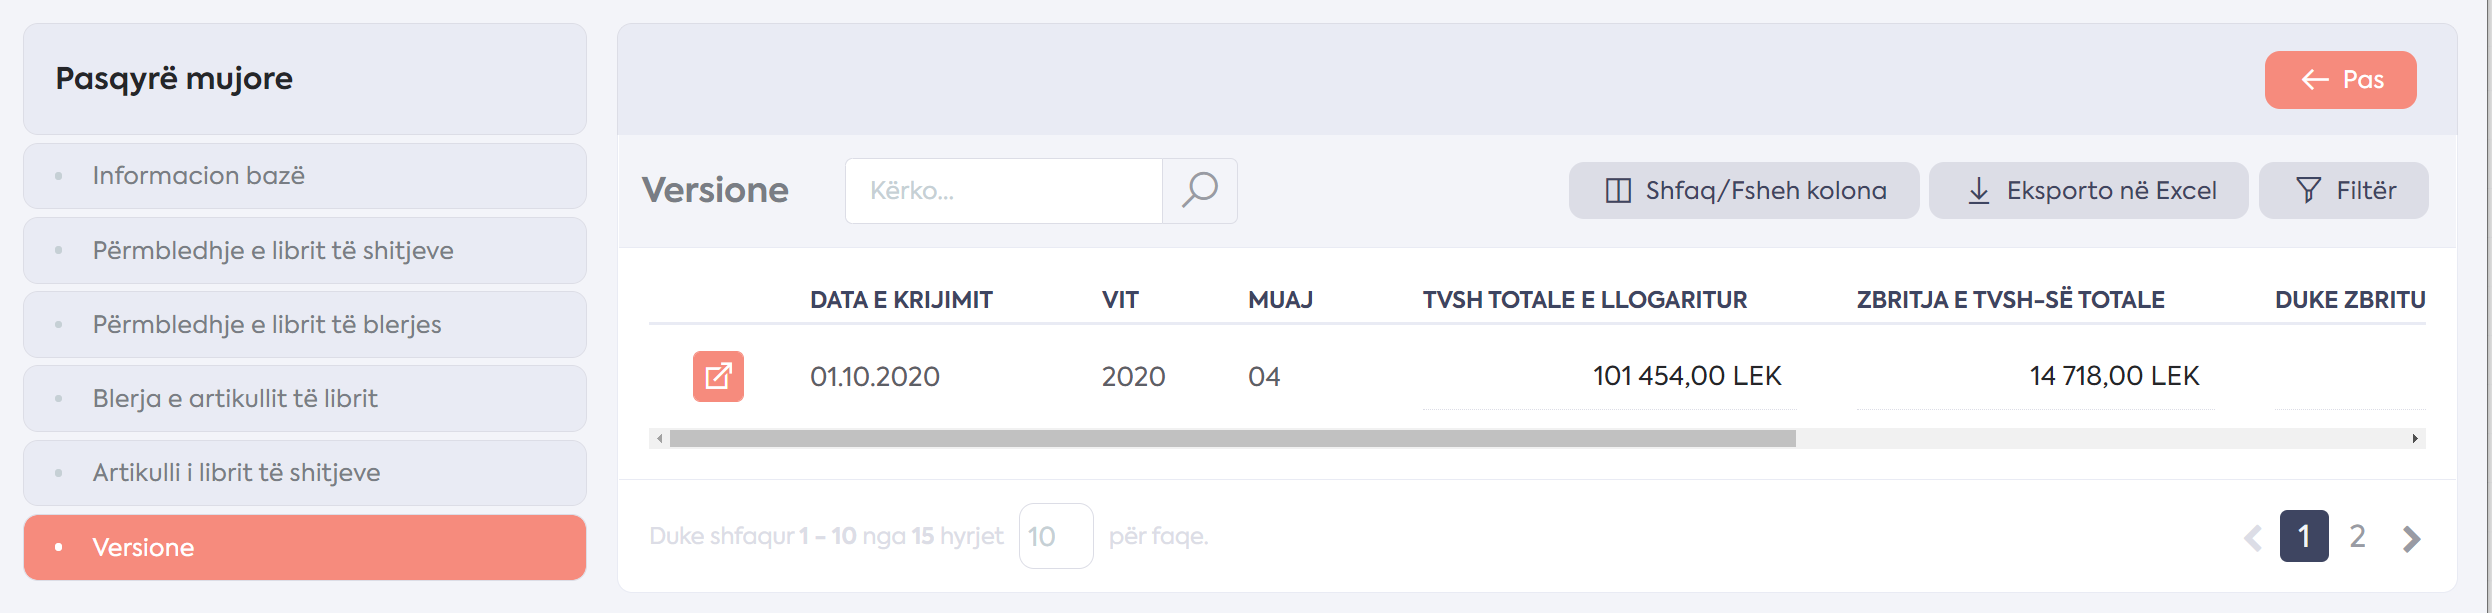2492x613 pixels.
Task: Open Informacion bazë section
Action: 305,176
